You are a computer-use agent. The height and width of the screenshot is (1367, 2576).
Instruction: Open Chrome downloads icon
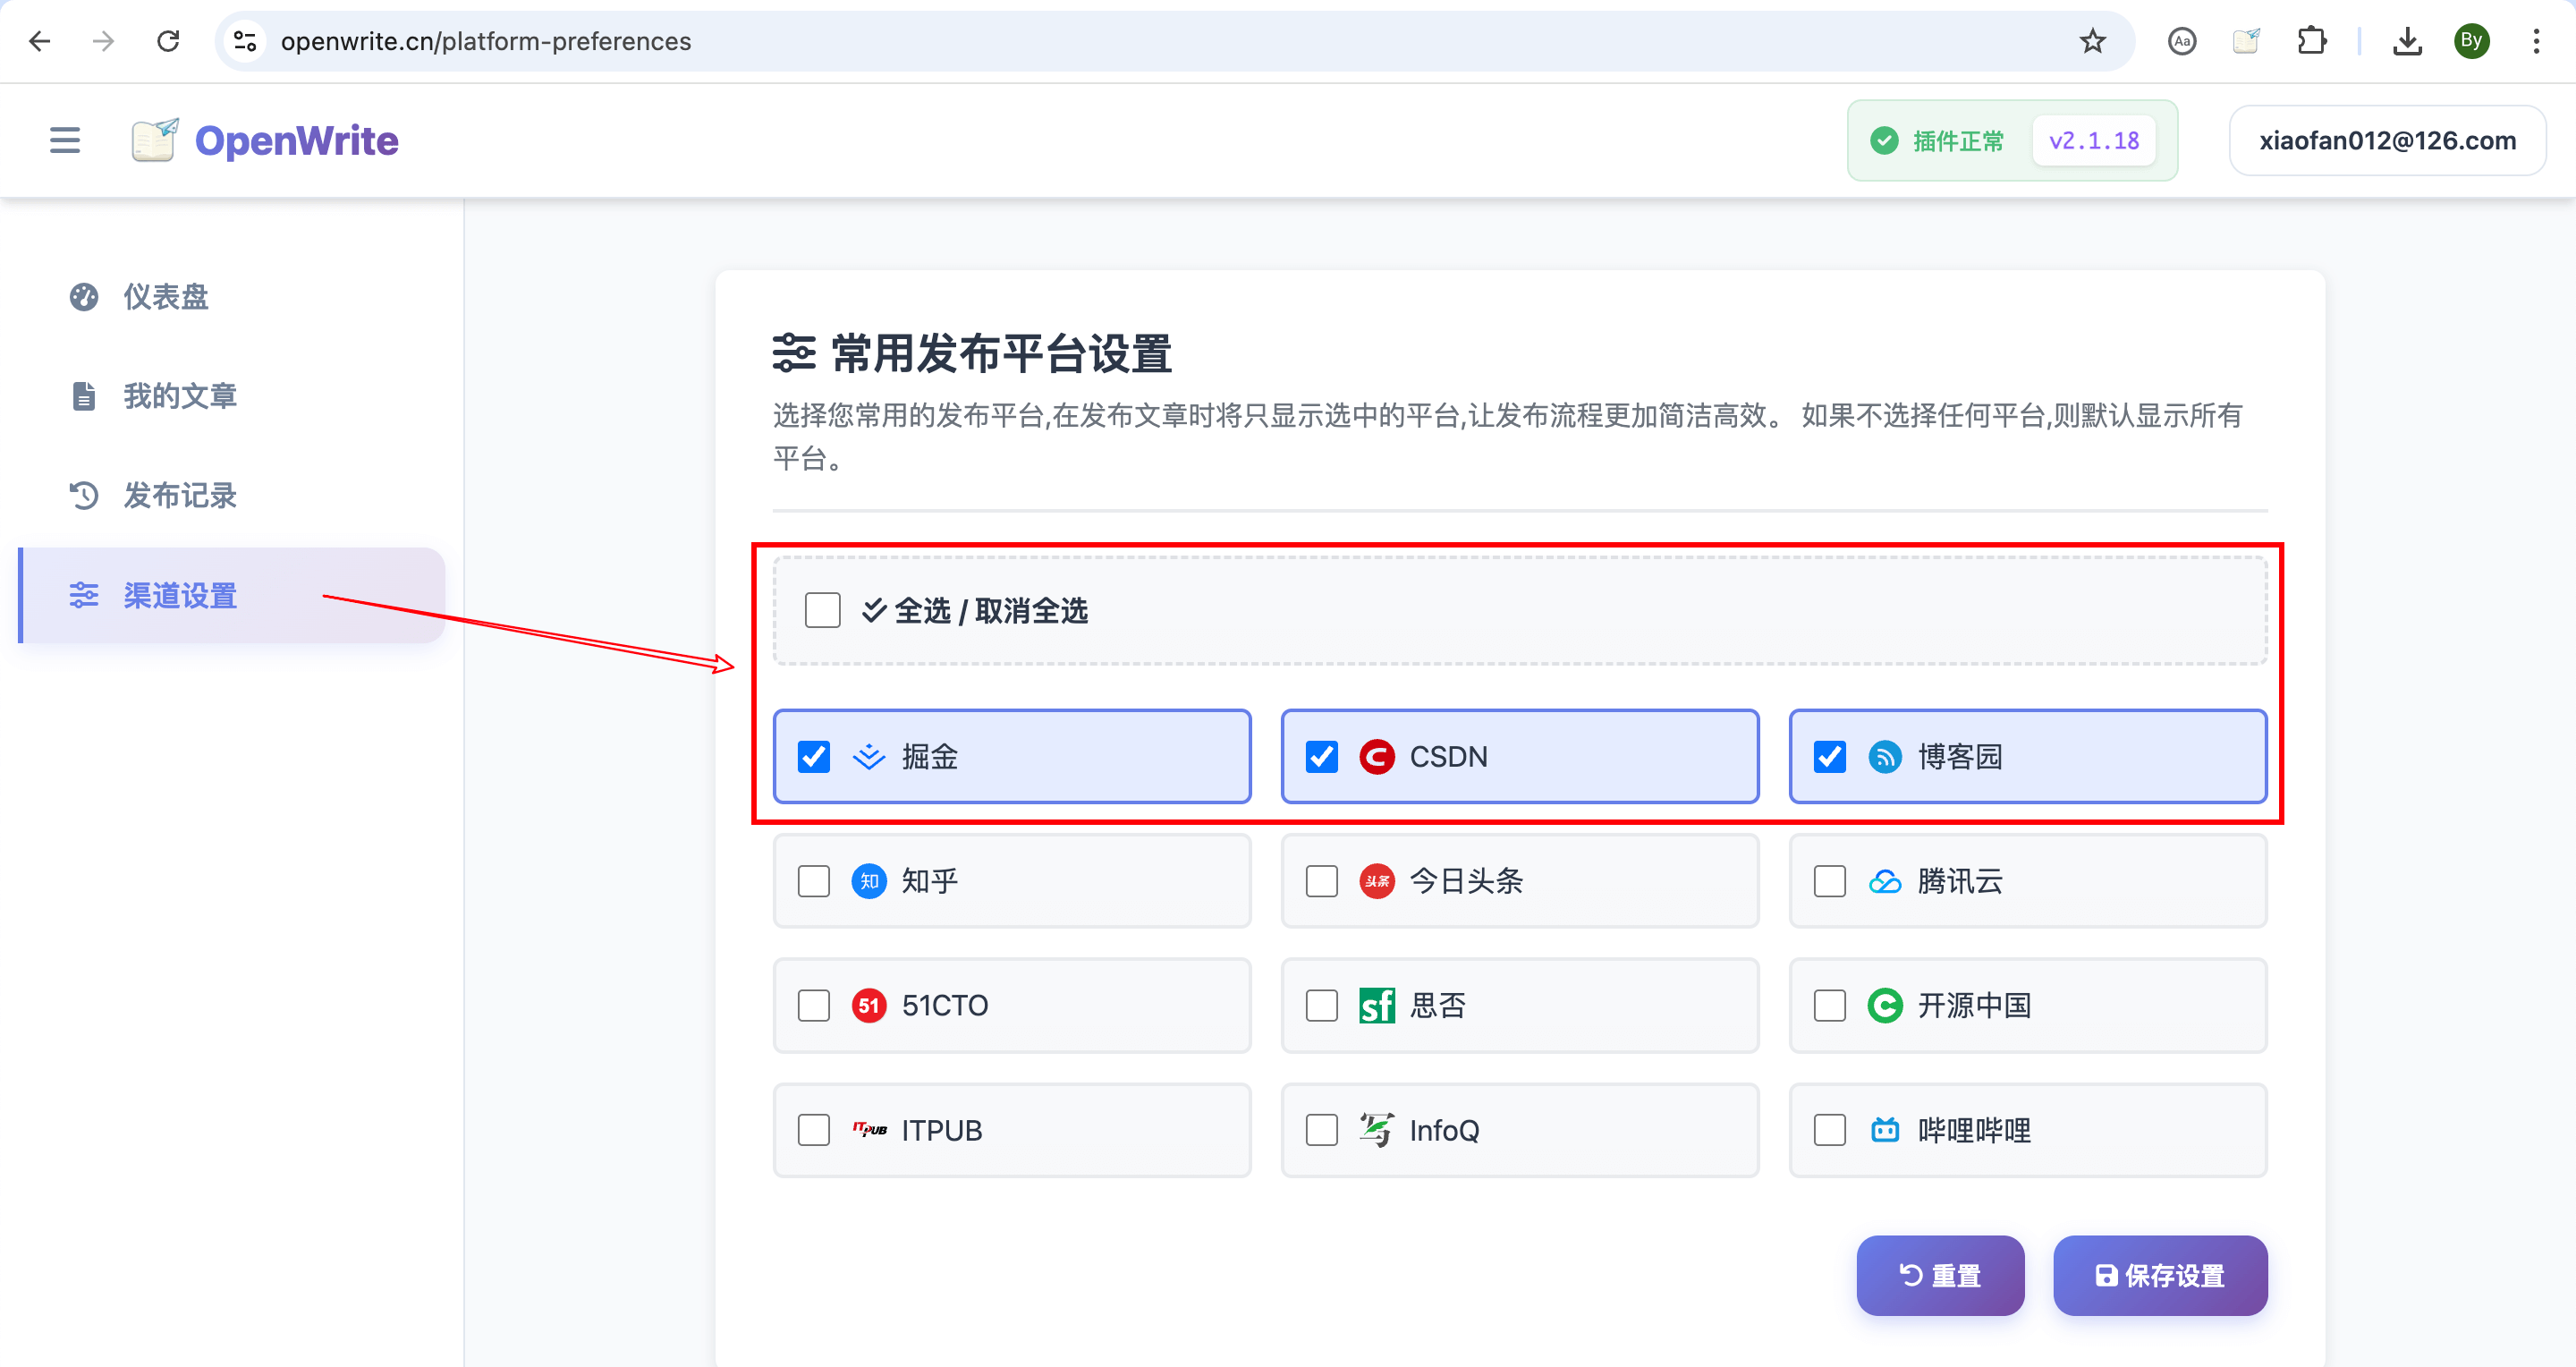point(2407,41)
